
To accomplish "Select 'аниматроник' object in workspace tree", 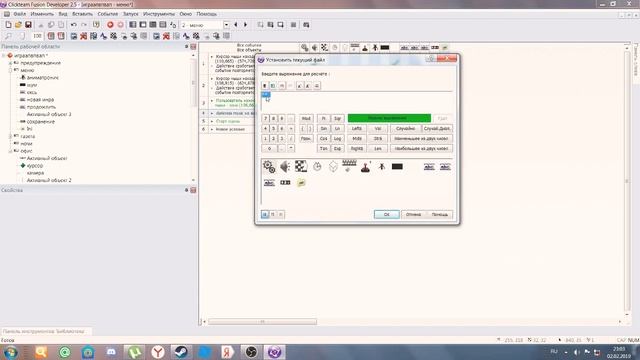I will pyautogui.click(x=42, y=78).
